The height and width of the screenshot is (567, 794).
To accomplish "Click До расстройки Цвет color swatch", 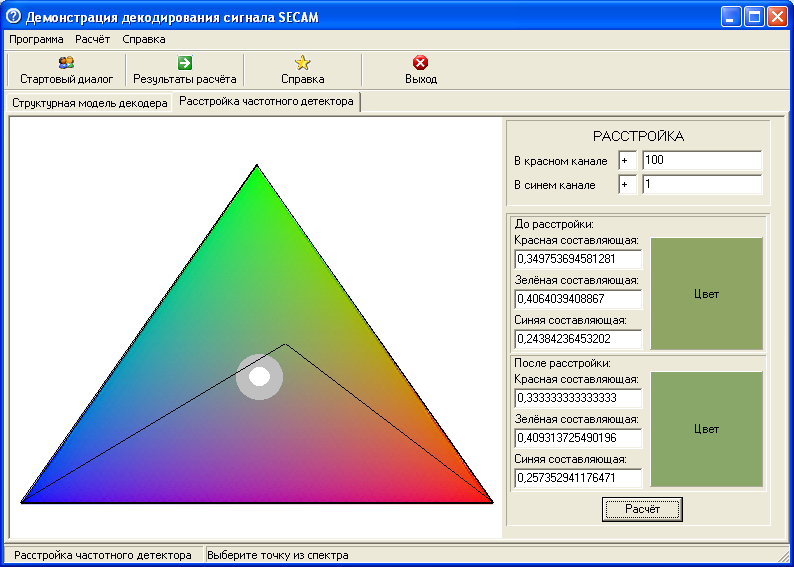I will click(706, 294).
